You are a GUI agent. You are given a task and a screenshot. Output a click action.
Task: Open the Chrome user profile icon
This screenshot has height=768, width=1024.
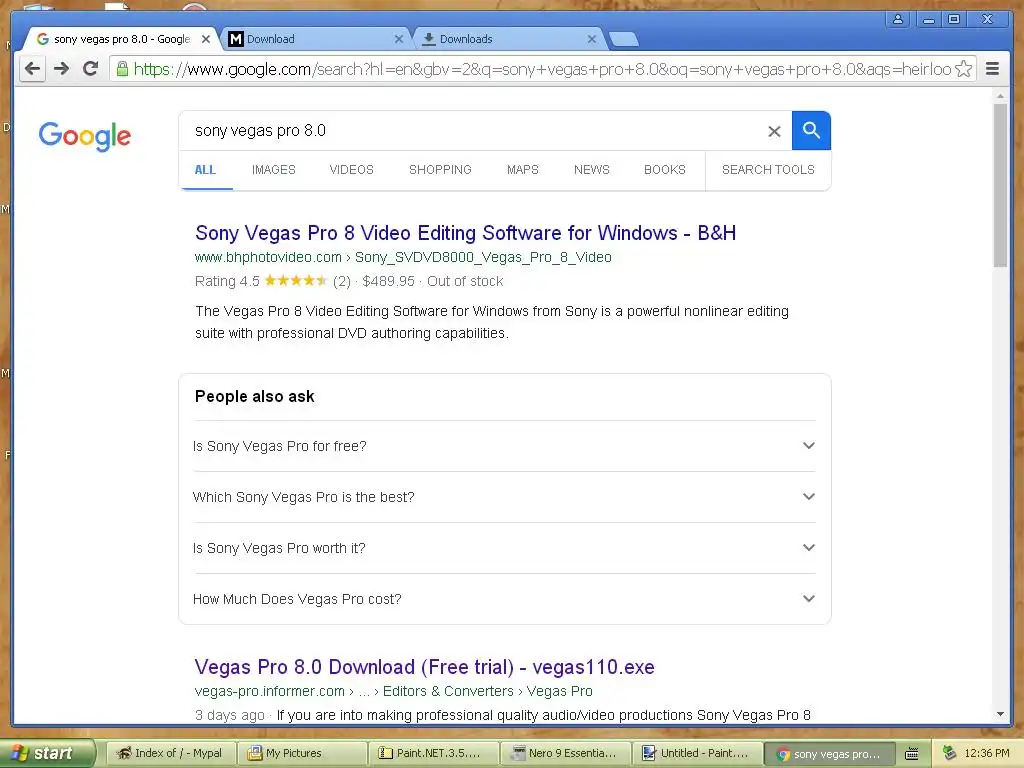pos(898,19)
